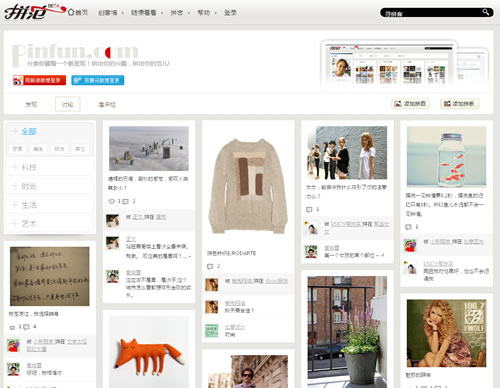Click the blue Tencent Weibo login button
500x388 pixels.
pyautogui.click(x=98, y=80)
